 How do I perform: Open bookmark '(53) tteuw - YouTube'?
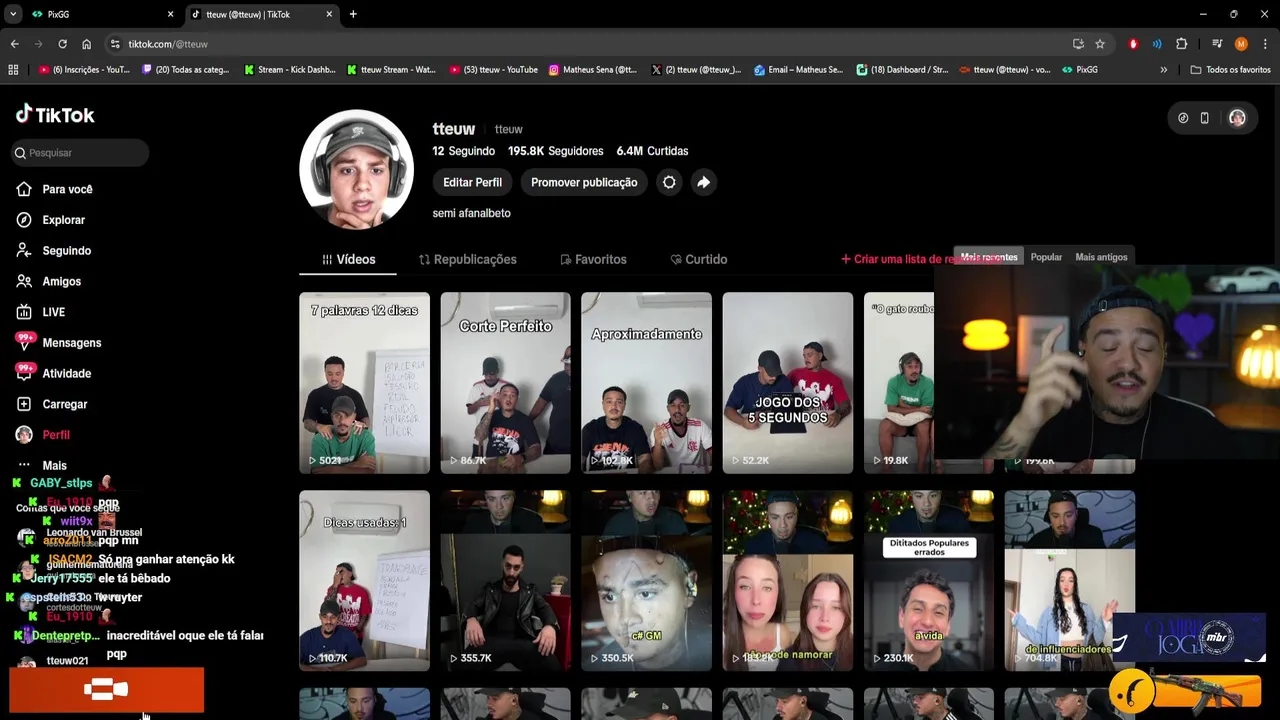(494, 70)
